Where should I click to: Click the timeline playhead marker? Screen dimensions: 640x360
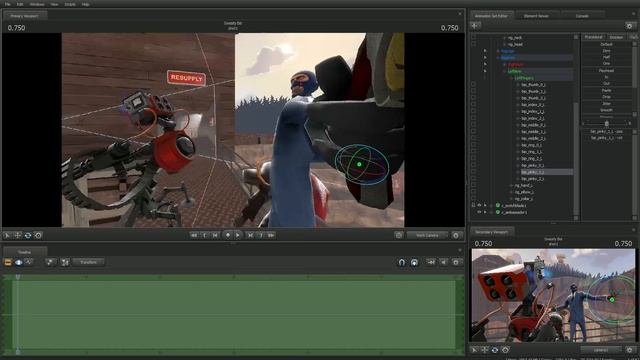point(18,277)
